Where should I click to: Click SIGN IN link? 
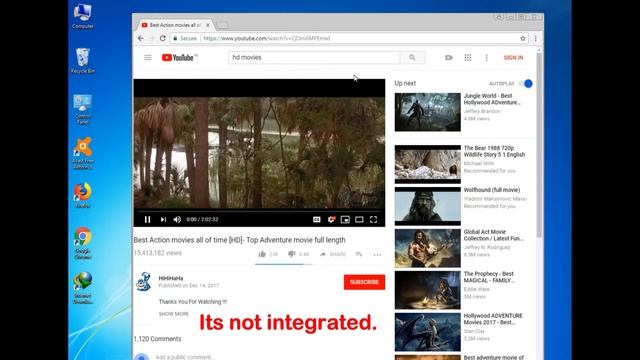click(x=513, y=58)
